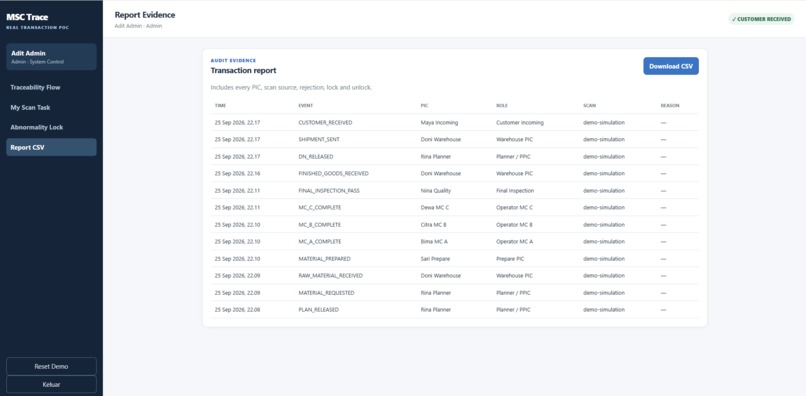Select the MC_A_COMPLETE event cell
806x396 pixels.
(320, 241)
